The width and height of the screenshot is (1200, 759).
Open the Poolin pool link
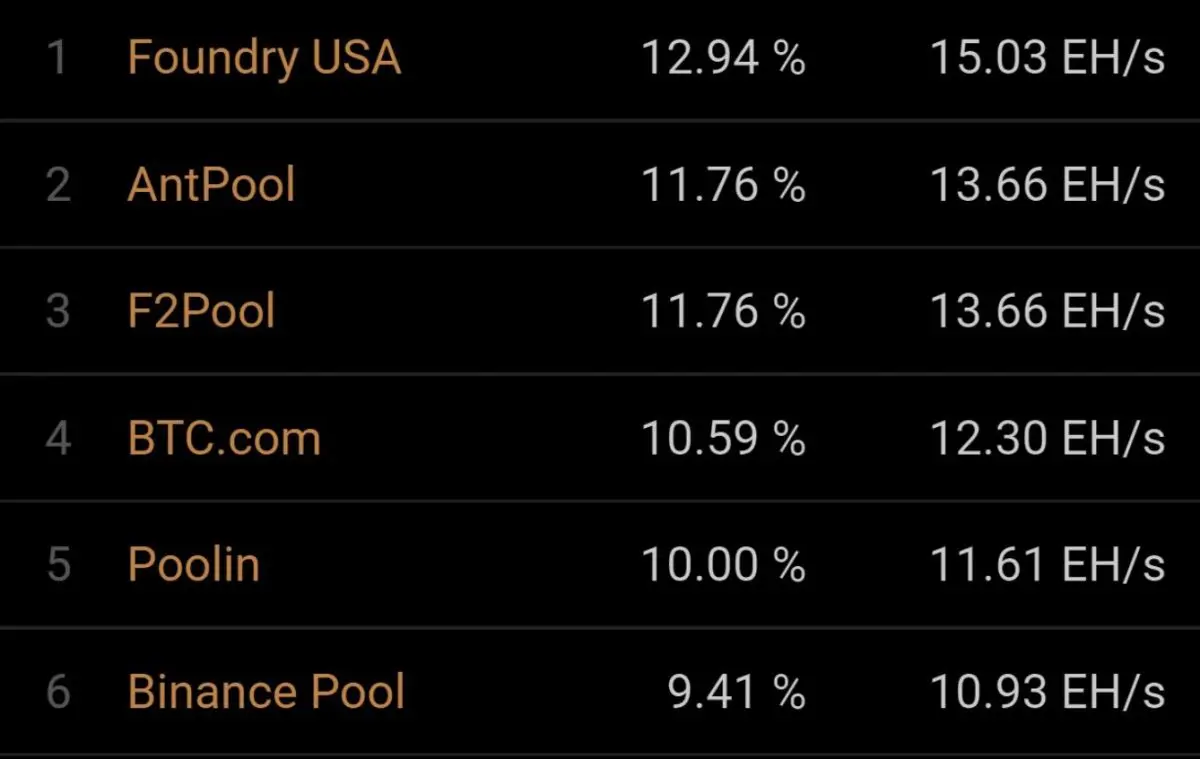[194, 565]
